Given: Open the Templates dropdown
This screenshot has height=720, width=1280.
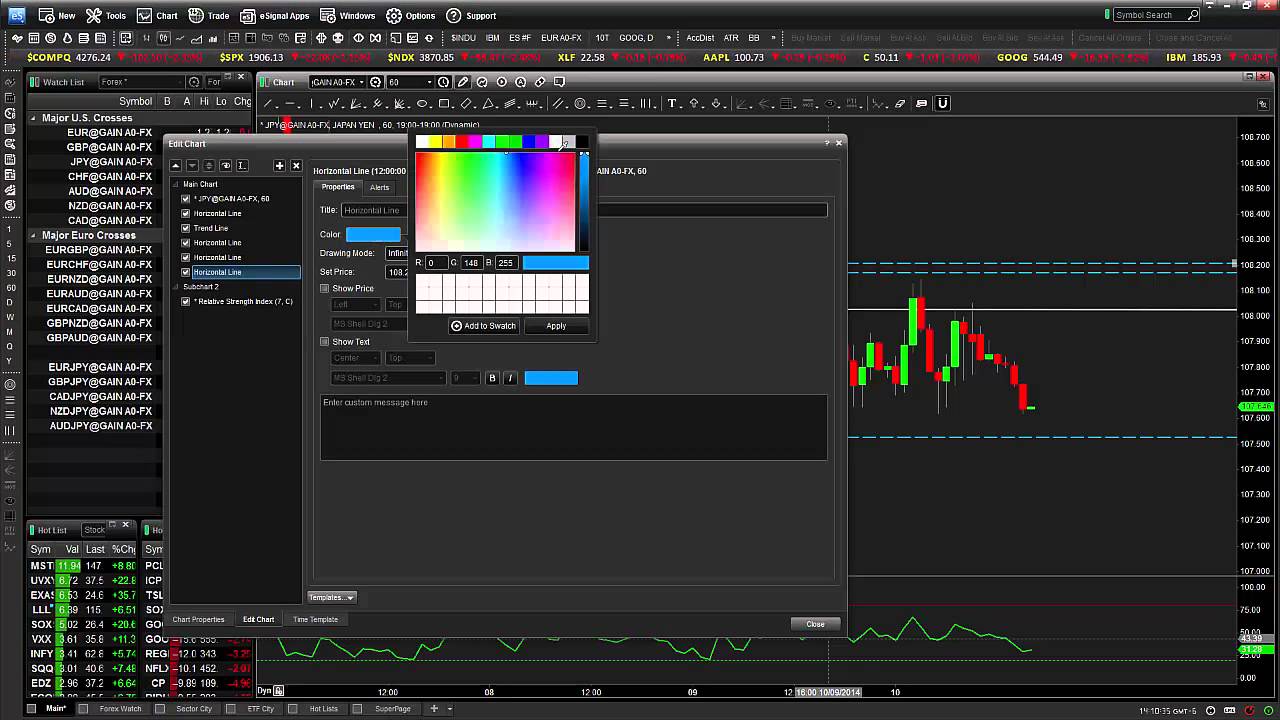Looking at the screenshot, I should click(331, 597).
